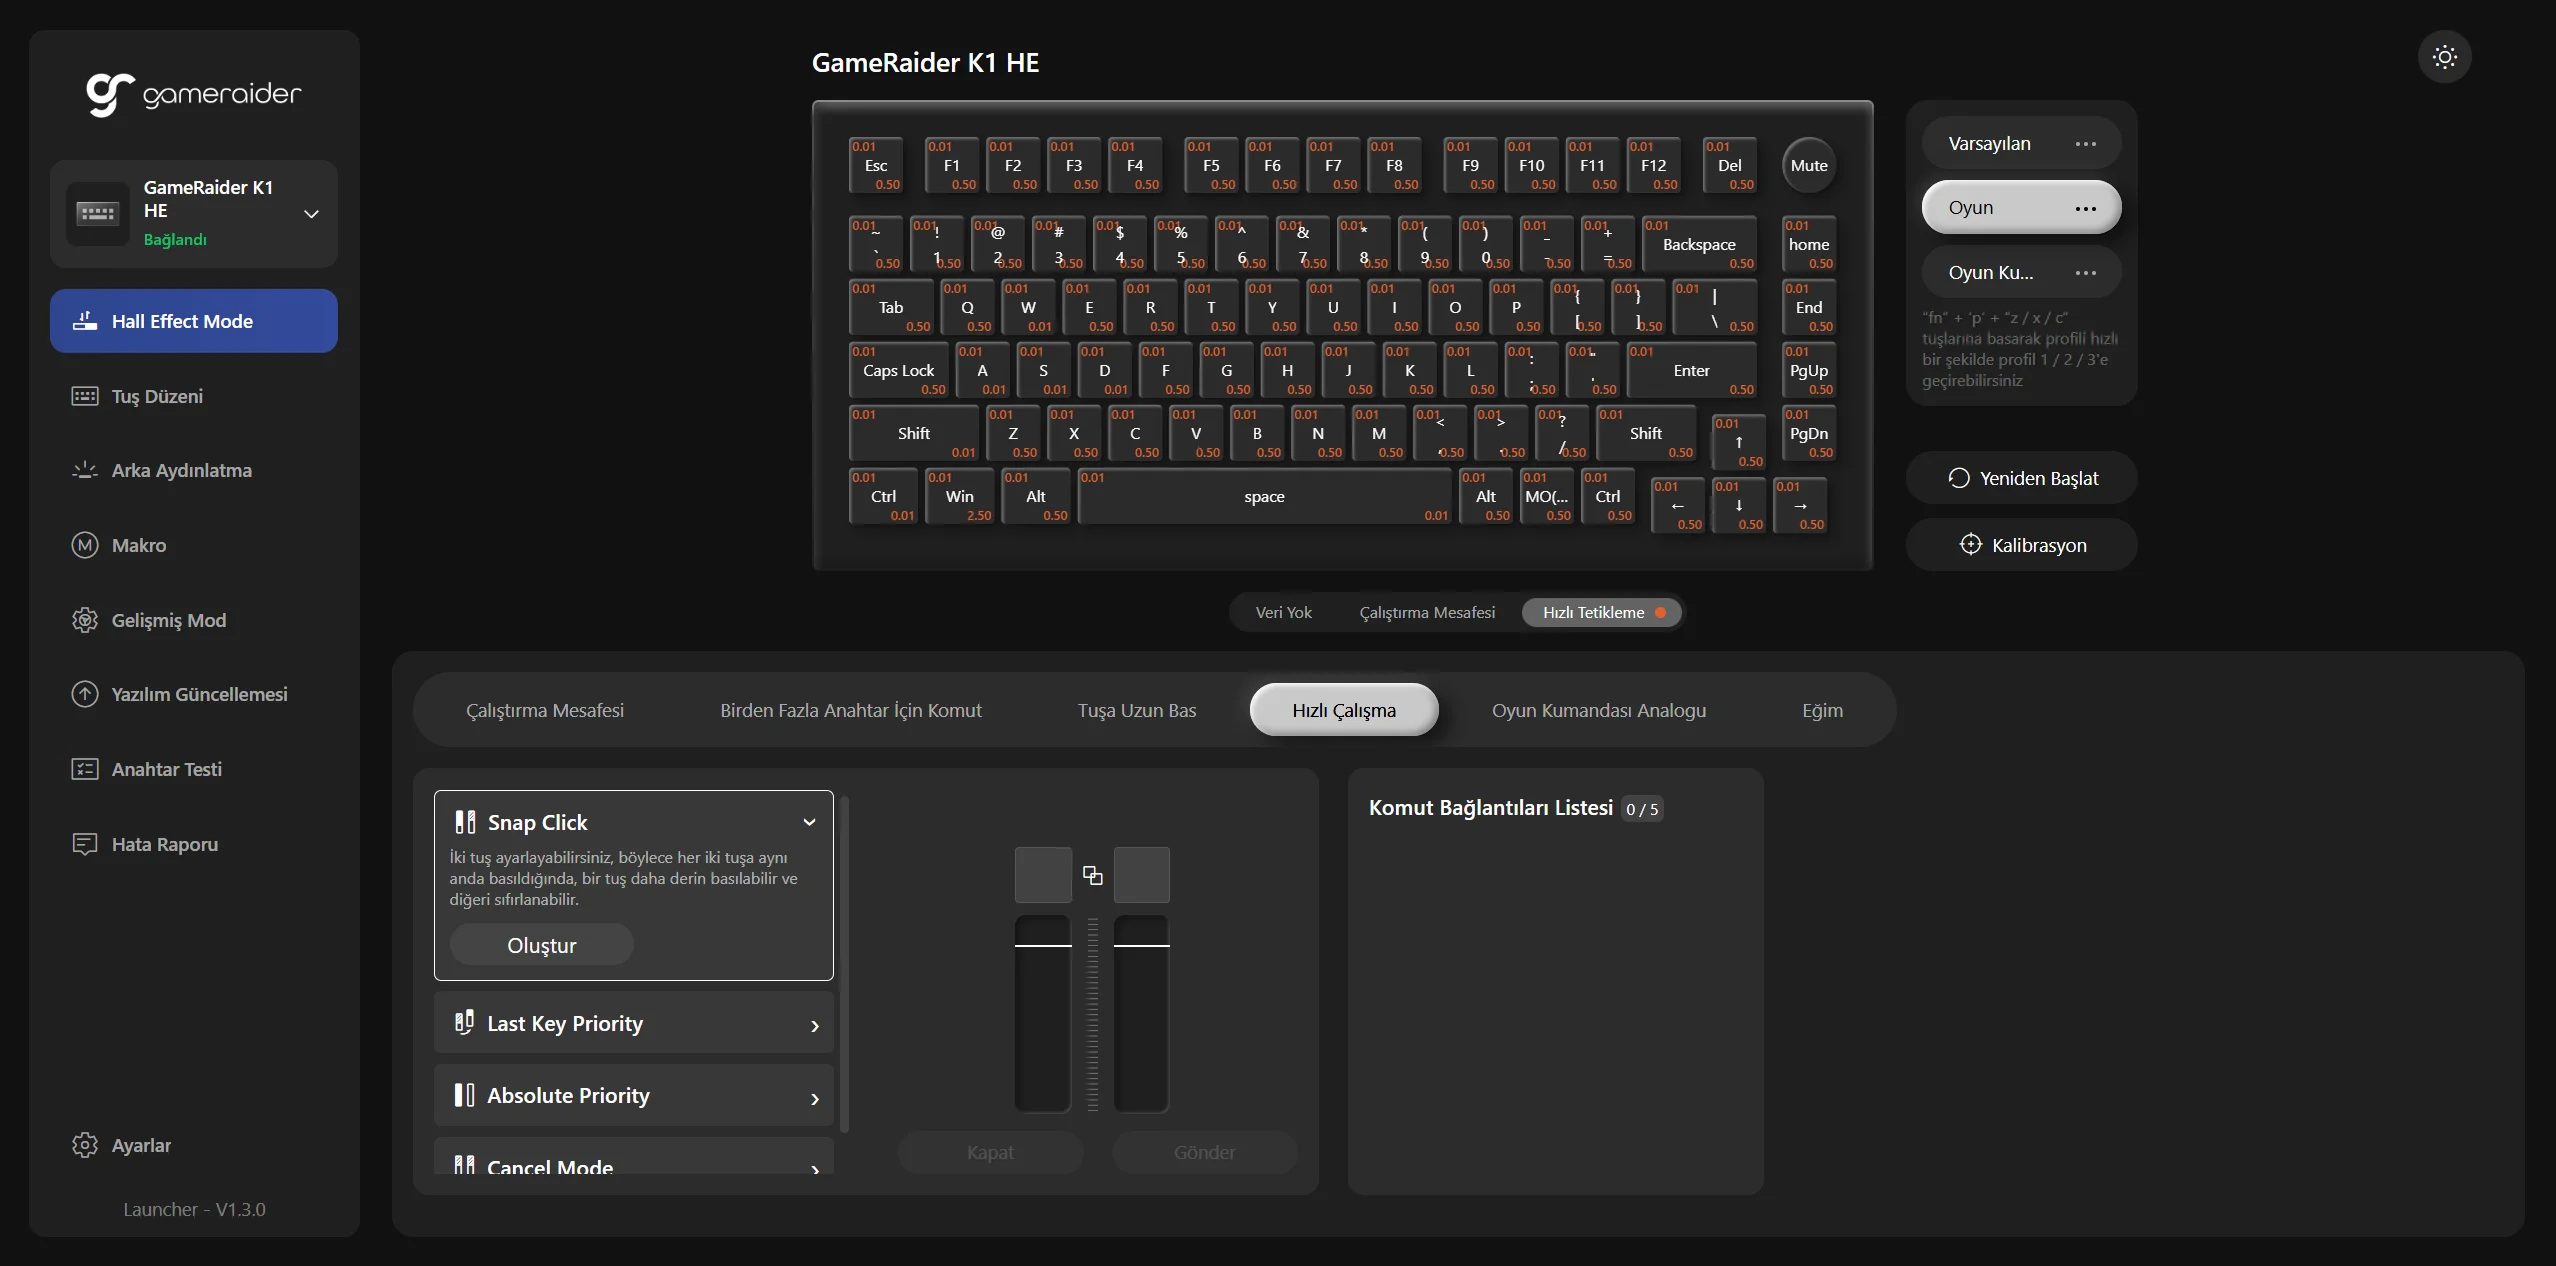The width and height of the screenshot is (2556, 1266).
Task: Open Anahtar Testi icon in sidebar
Action: [85, 769]
